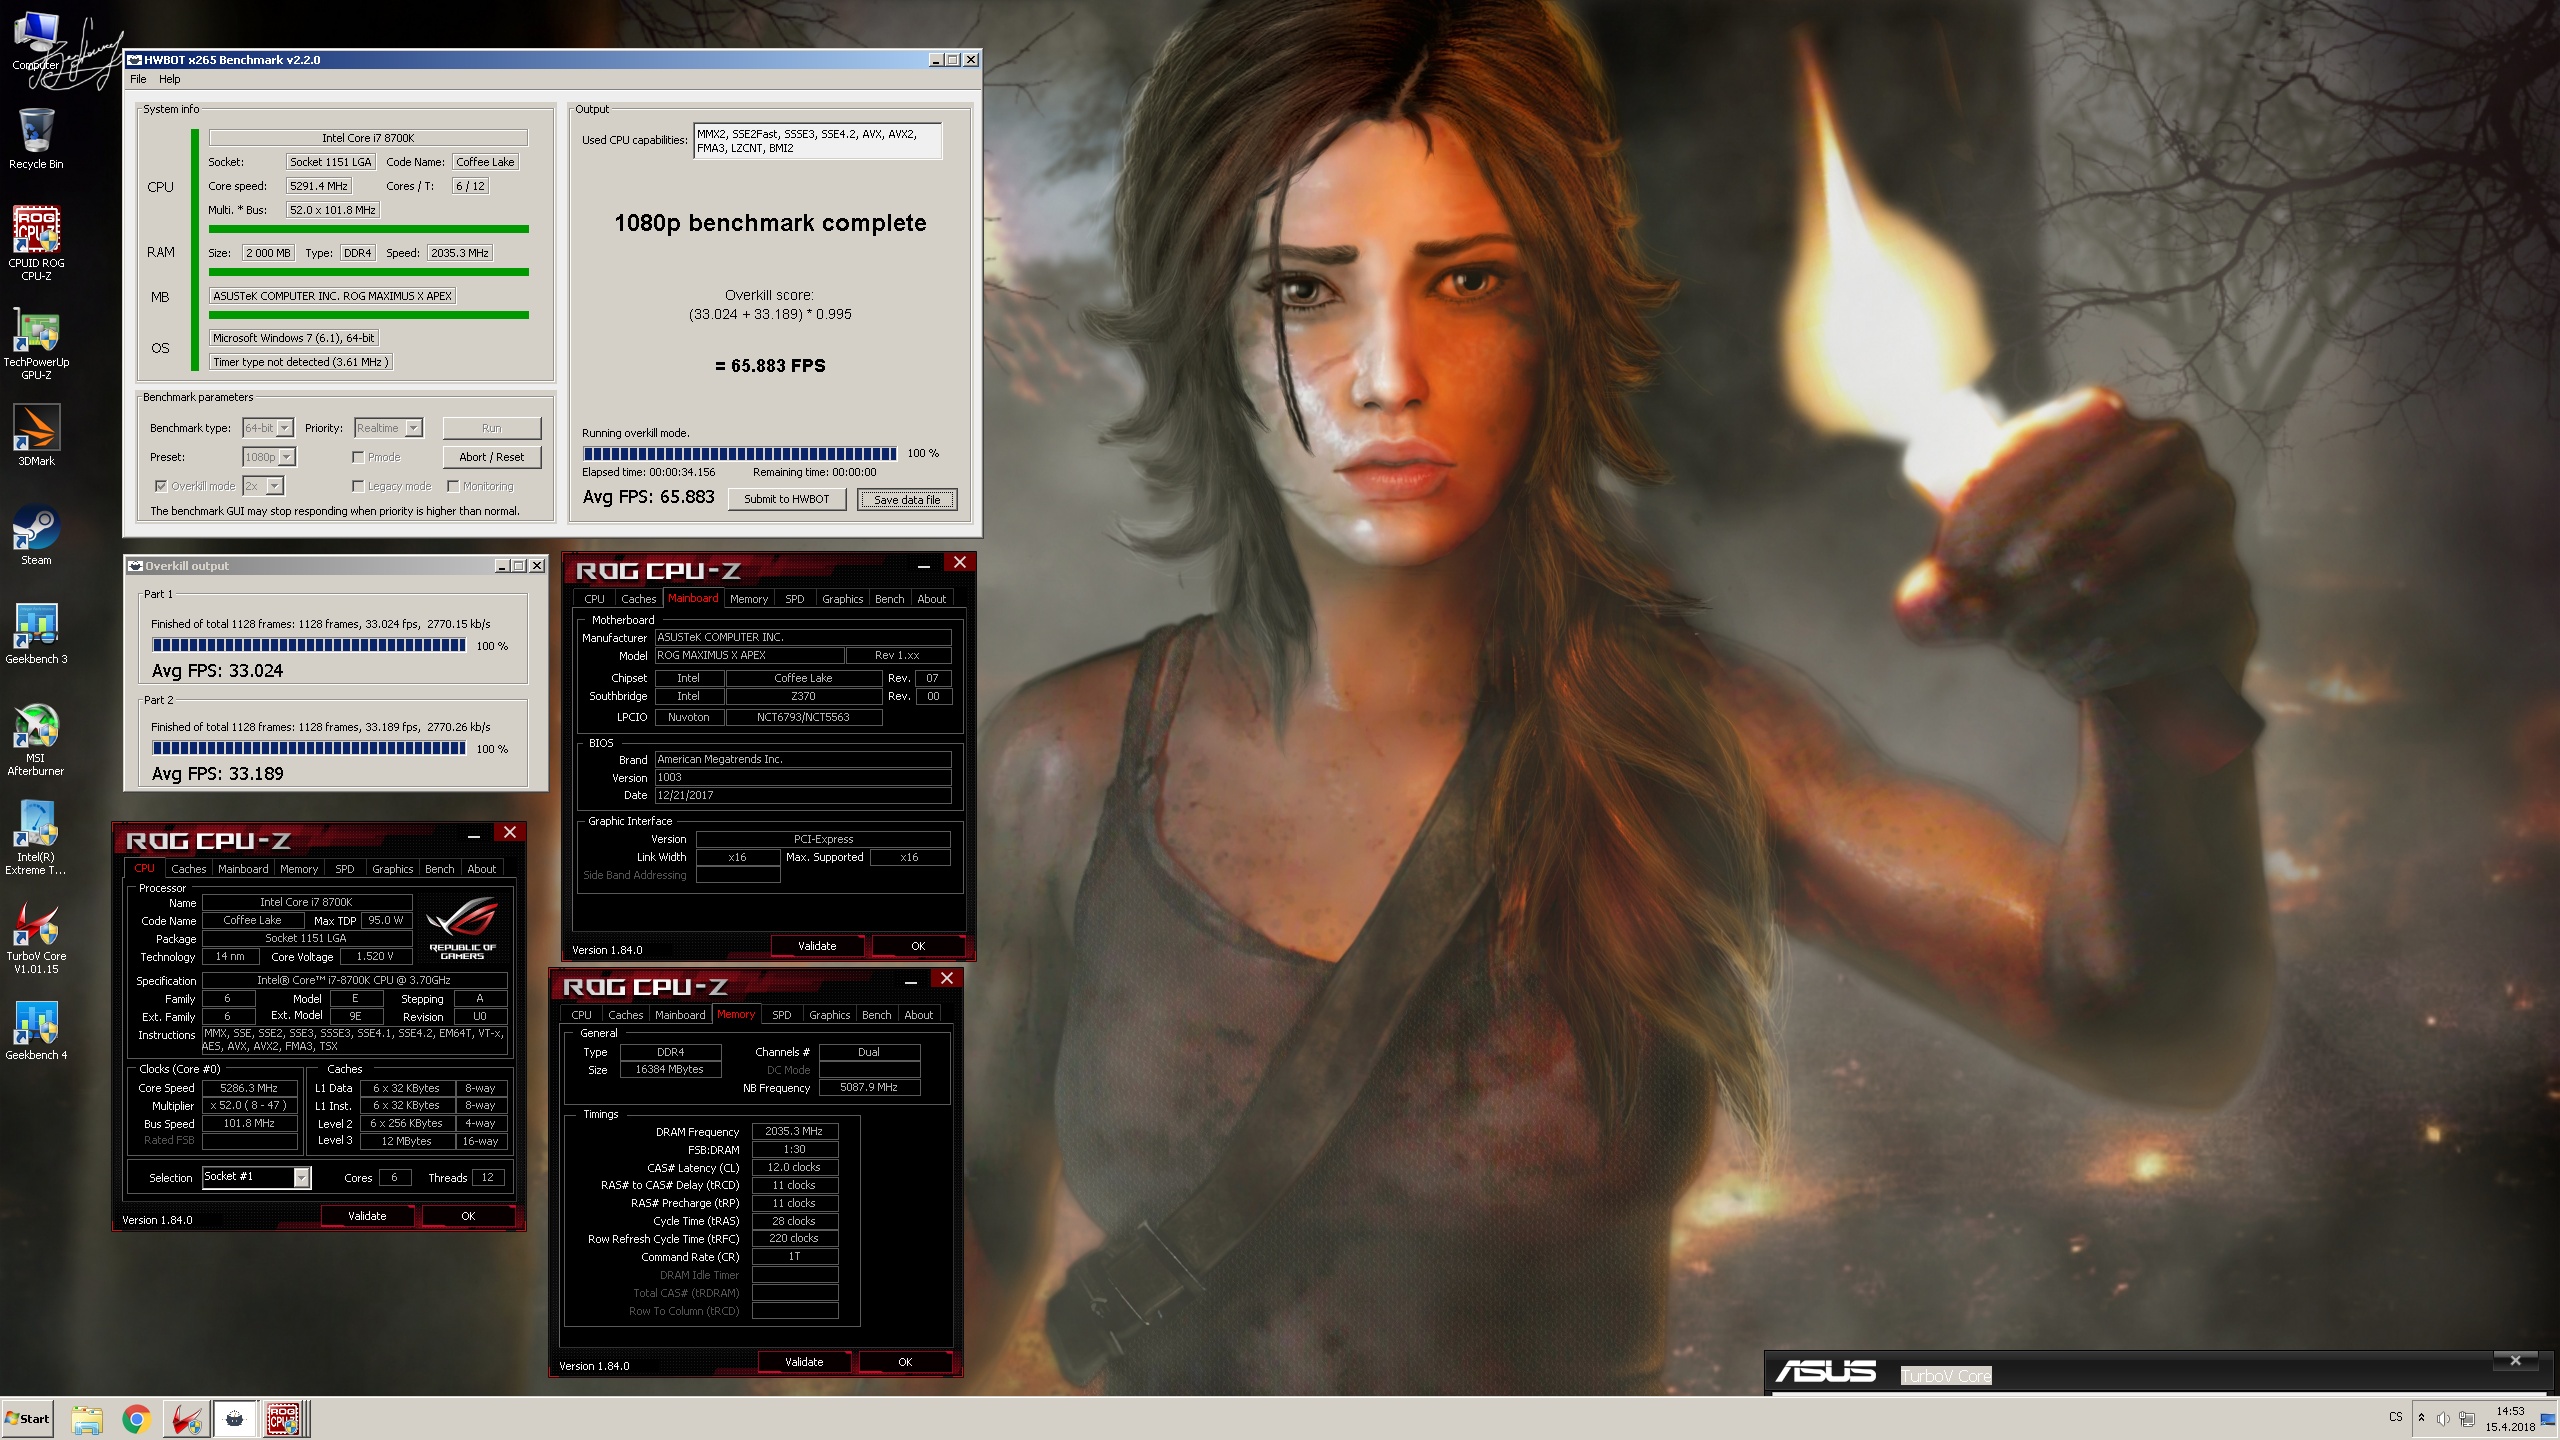Open the MSI Afterburner desktop icon
Screen dimensions: 2560x1440
click(x=36, y=740)
